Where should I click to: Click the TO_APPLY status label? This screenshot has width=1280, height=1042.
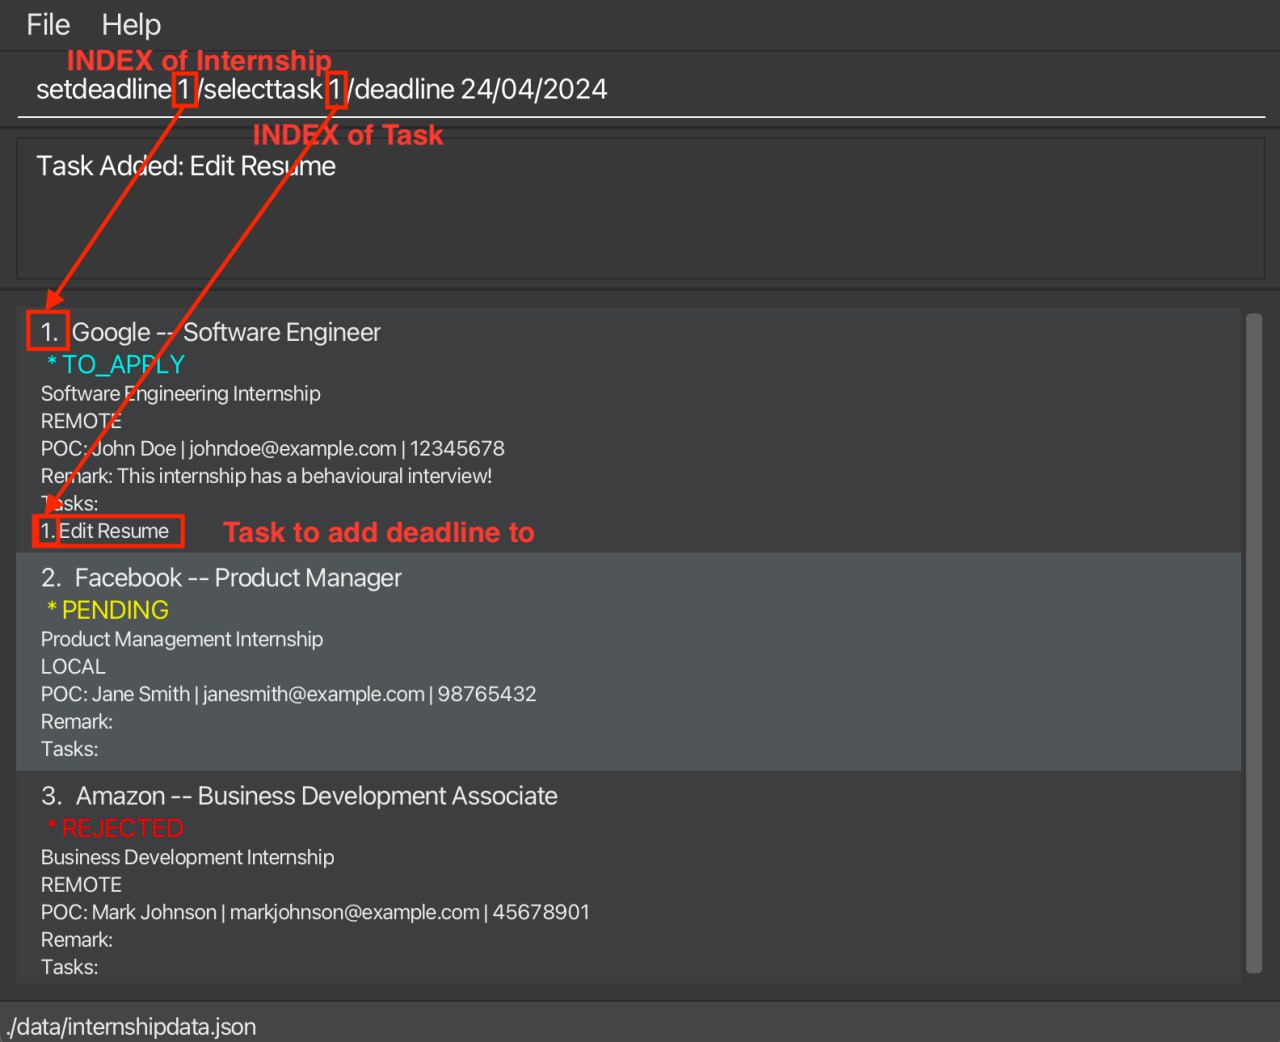point(123,364)
